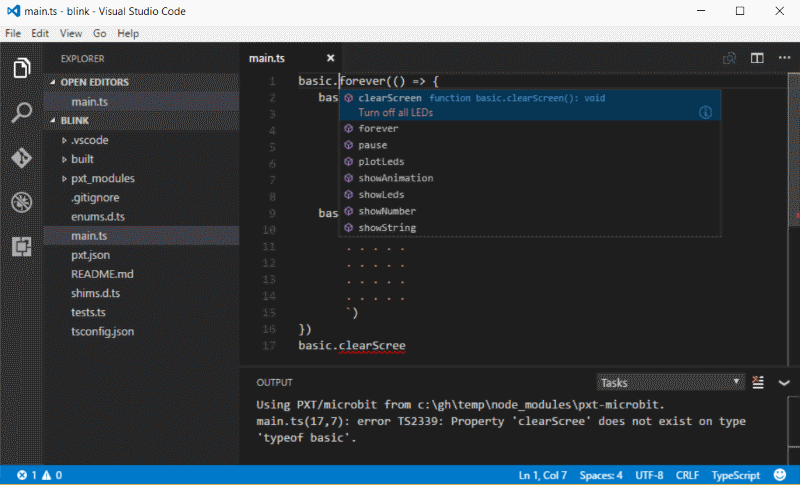Viewport: 800px width, 485px height.
Task: Open the Search view icon
Action: (x=21, y=112)
